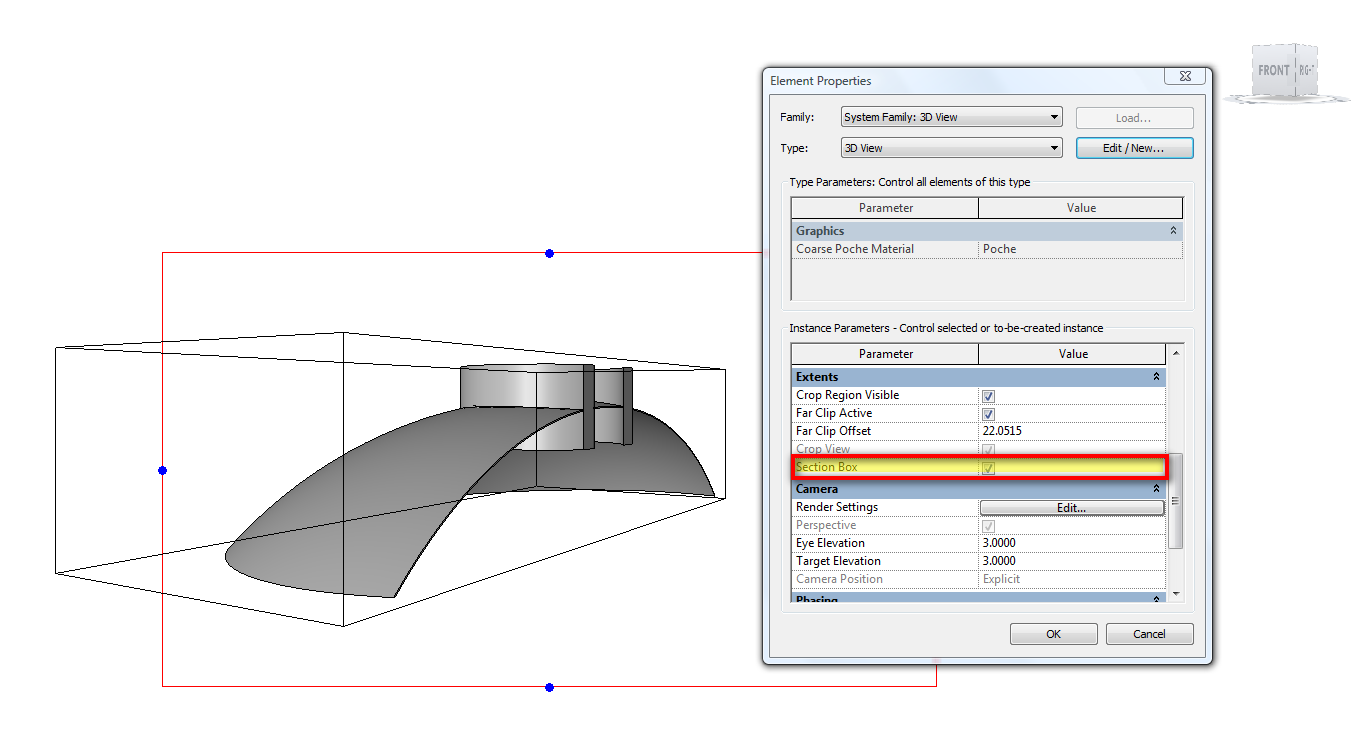
Task: Open the Family dropdown list
Action: click(x=1054, y=118)
